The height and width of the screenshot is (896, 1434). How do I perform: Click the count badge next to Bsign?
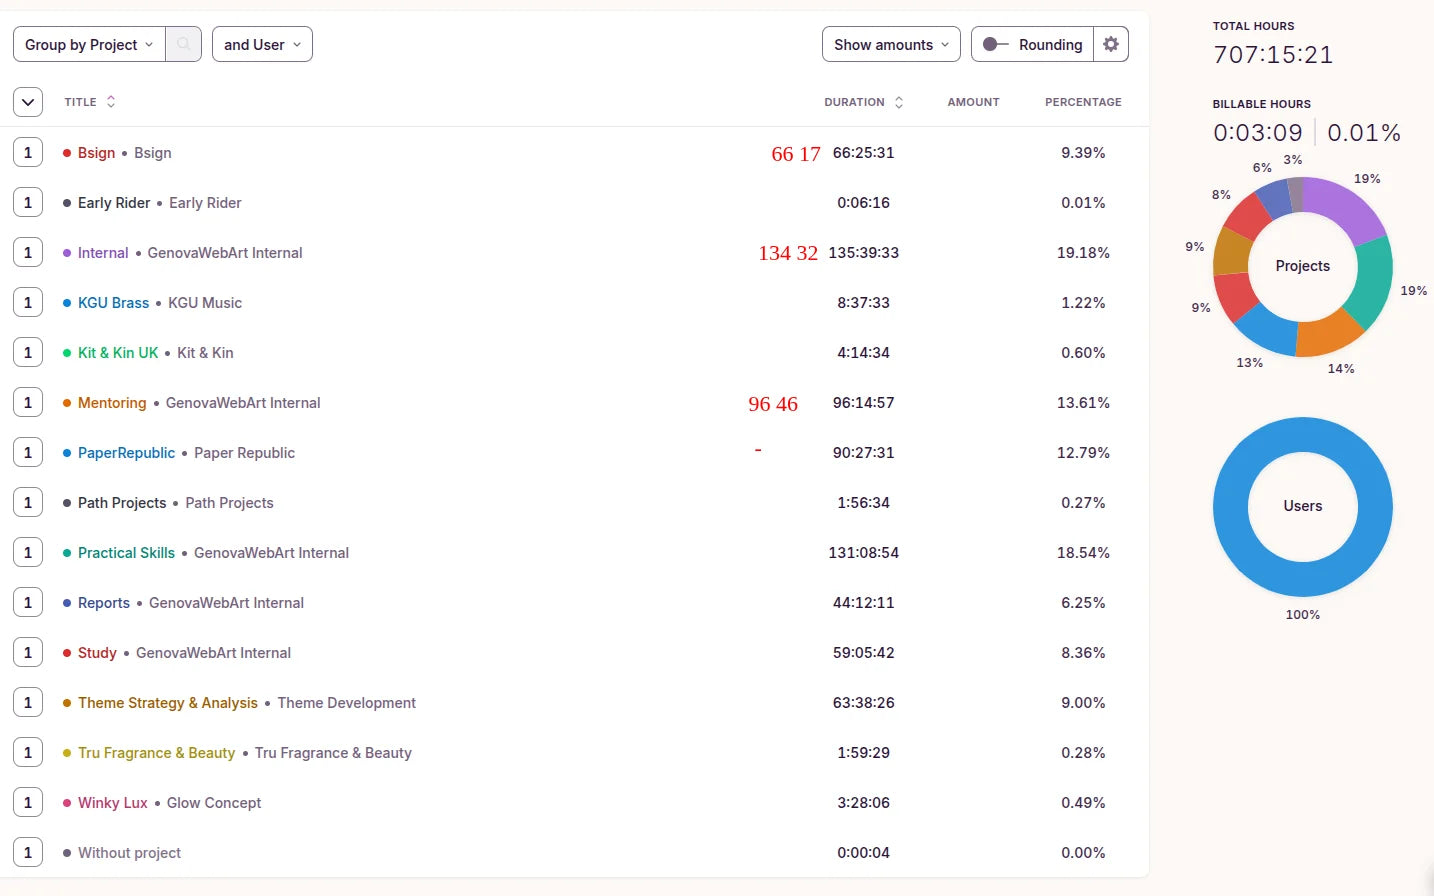pos(28,153)
